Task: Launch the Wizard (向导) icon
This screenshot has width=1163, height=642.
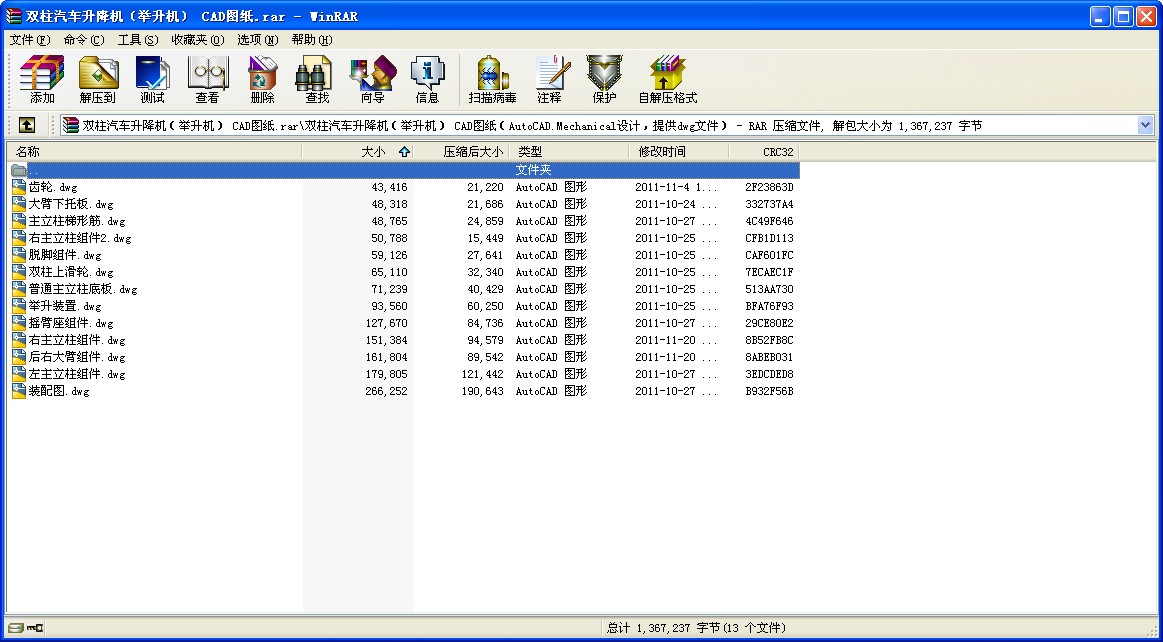Action: [x=372, y=79]
